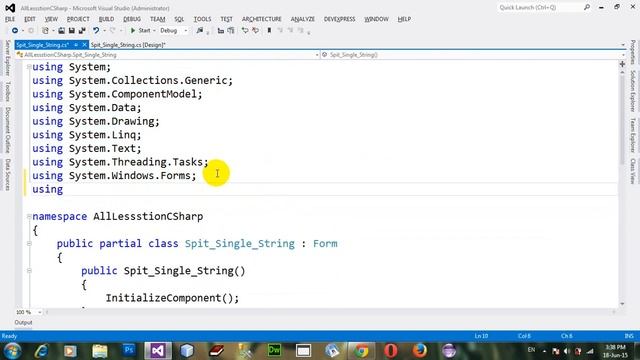This screenshot has height=360, width=640.
Task: Open the SQL menu
Action: (x=179, y=19)
